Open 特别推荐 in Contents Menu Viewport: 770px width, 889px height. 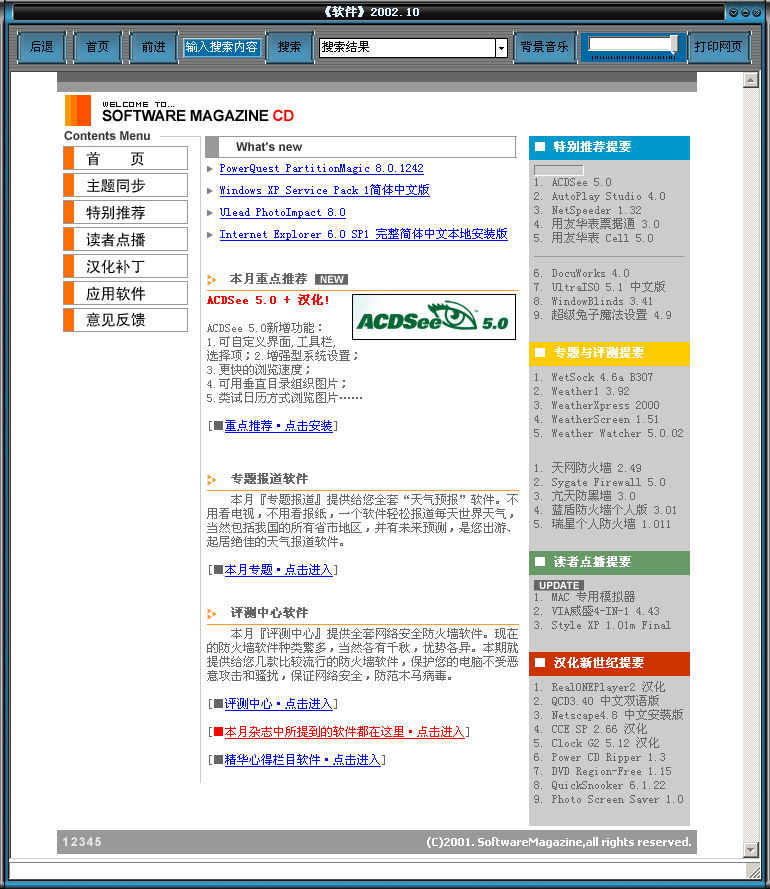[125, 213]
